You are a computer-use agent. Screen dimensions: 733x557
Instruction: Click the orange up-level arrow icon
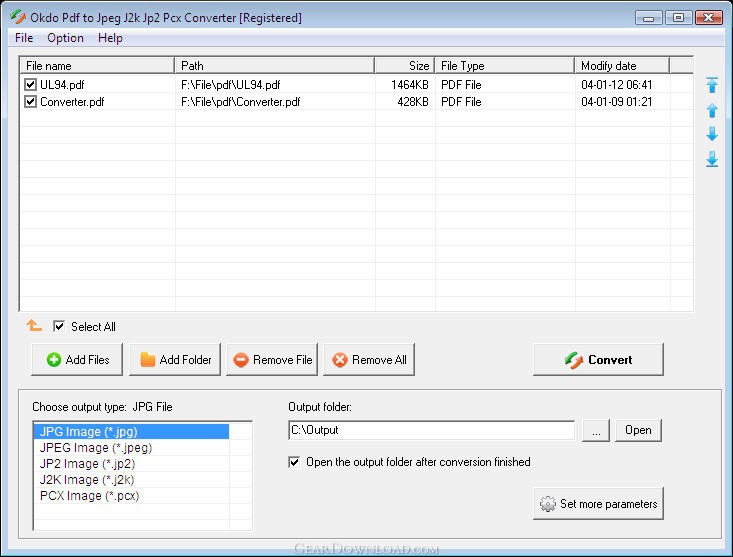34,325
